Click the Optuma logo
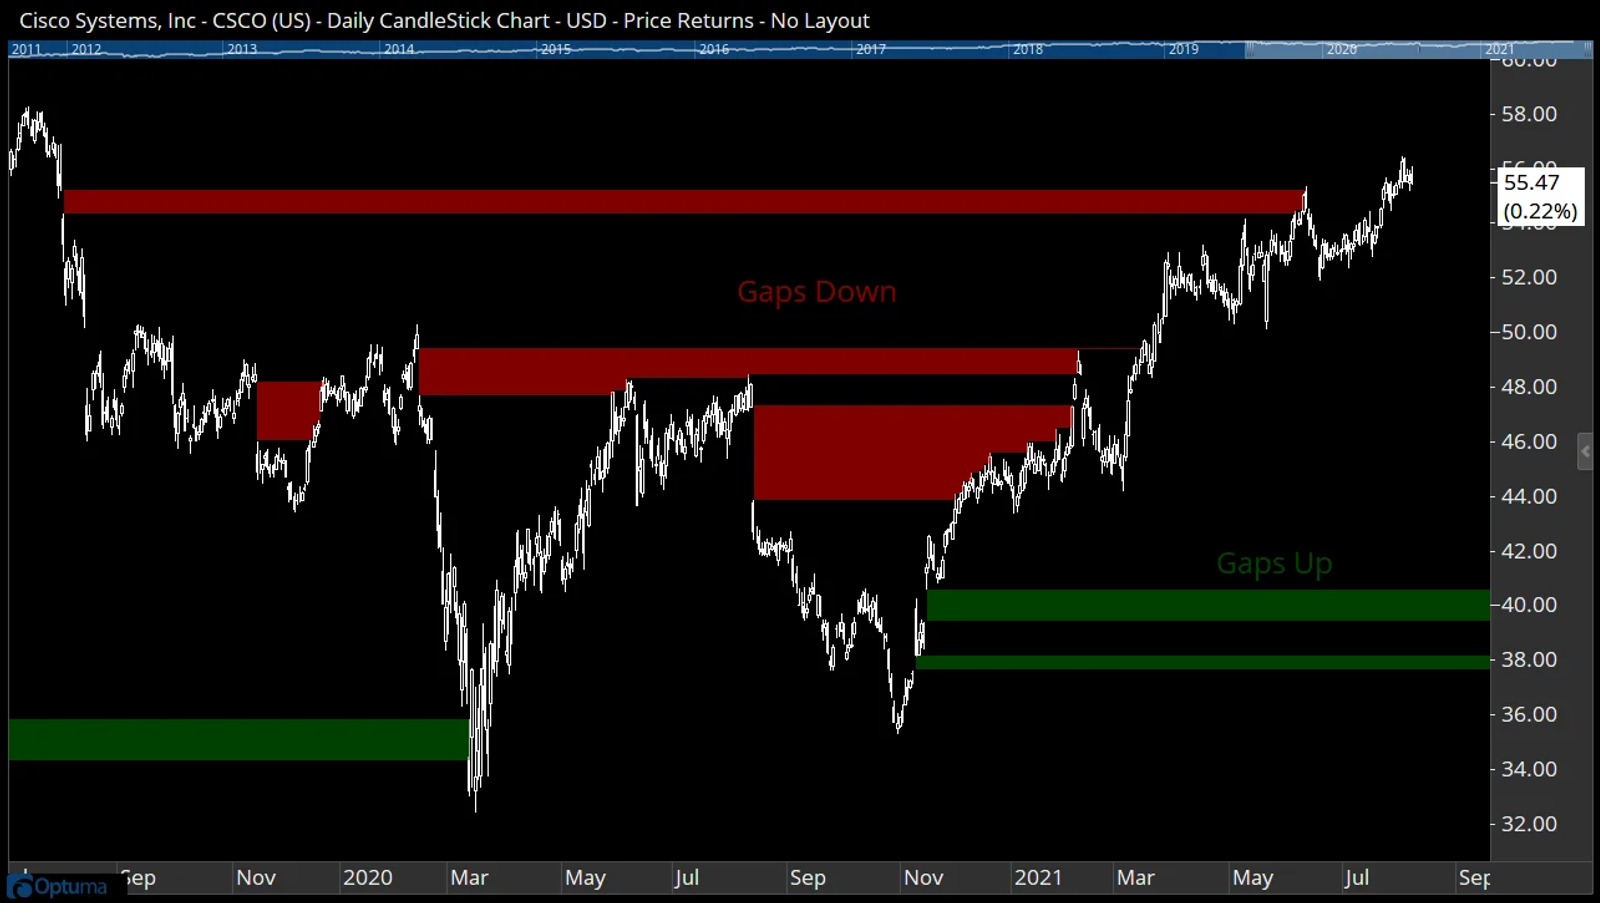The image size is (1600, 903). pyautogui.click(x=59, y=887)
